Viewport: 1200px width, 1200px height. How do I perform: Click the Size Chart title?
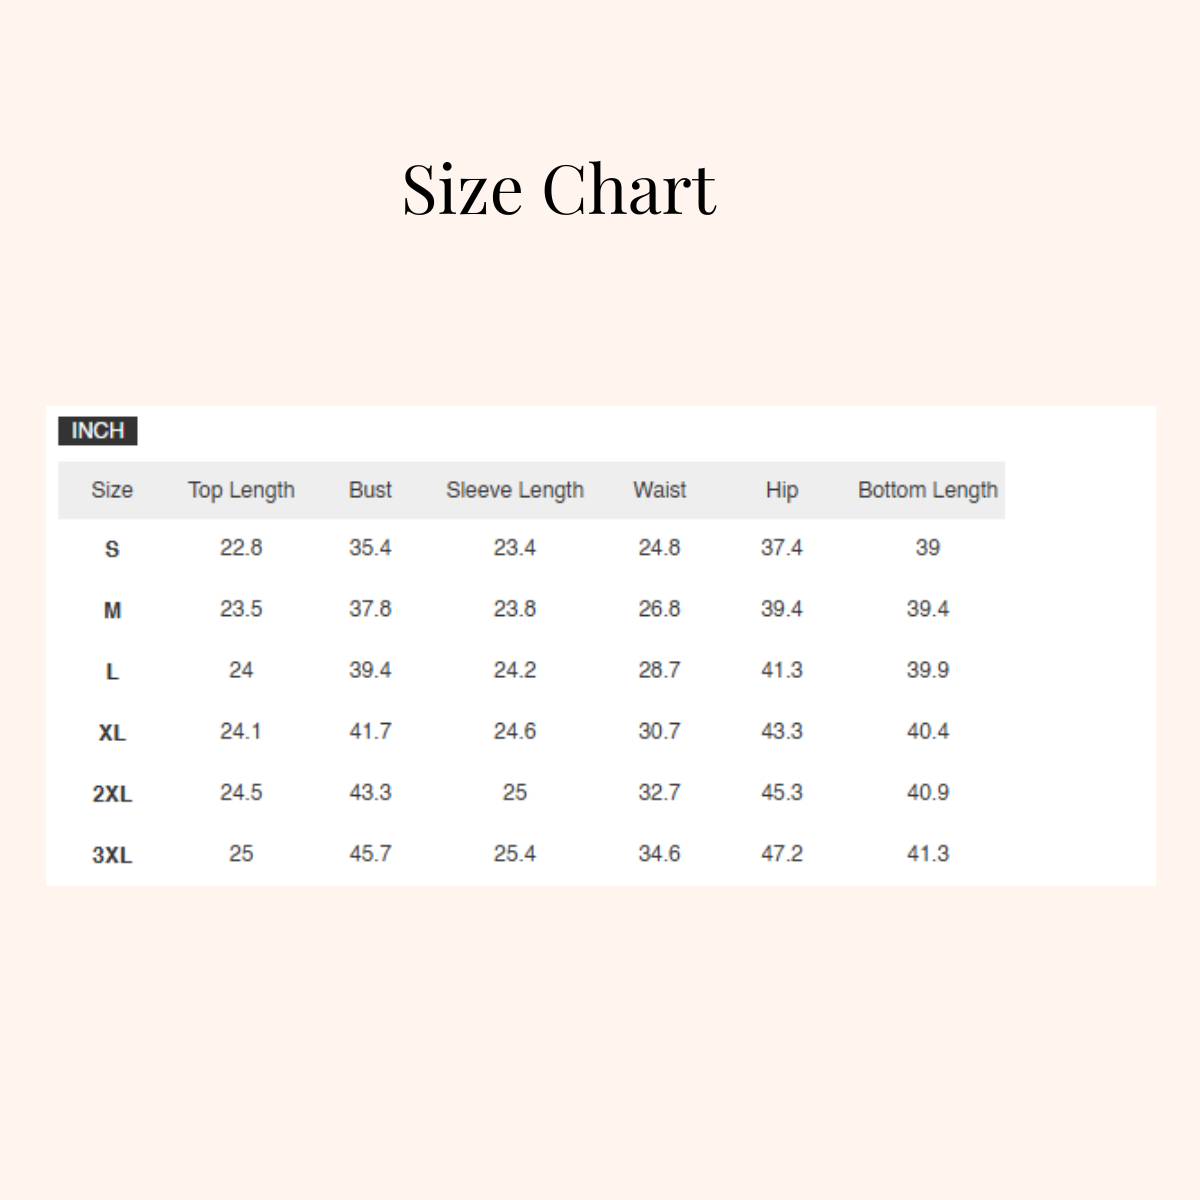[x=559, y=188]
